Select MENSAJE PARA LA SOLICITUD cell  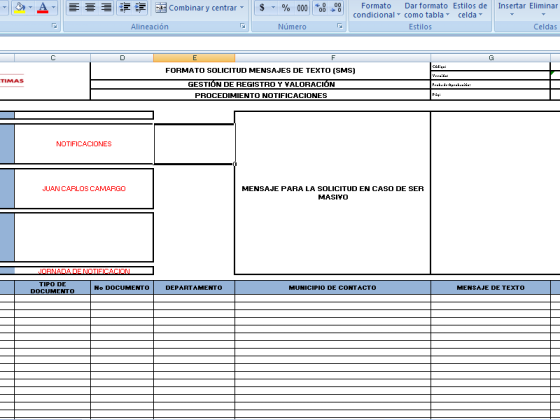(x=332, y=193)
